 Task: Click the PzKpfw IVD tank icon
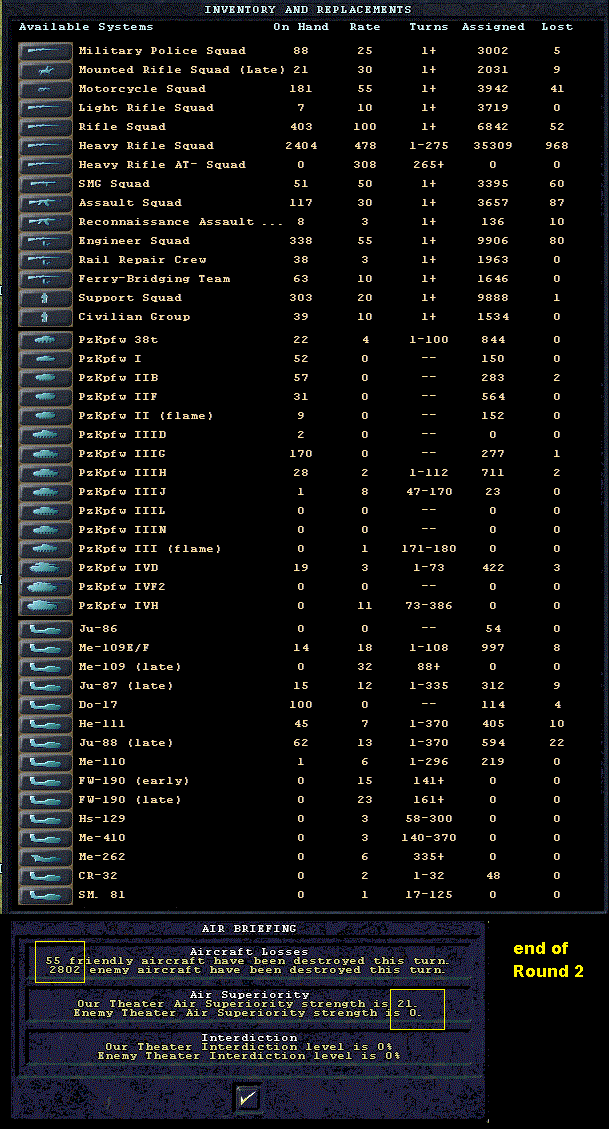[45, 567]
